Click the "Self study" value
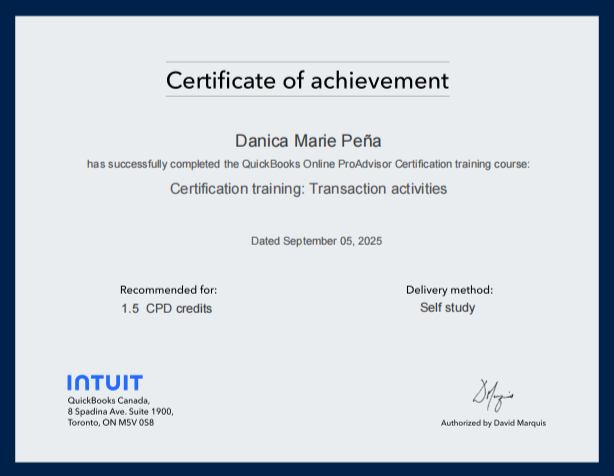Screen dimensions: 614x476 [x=448, y=308]
